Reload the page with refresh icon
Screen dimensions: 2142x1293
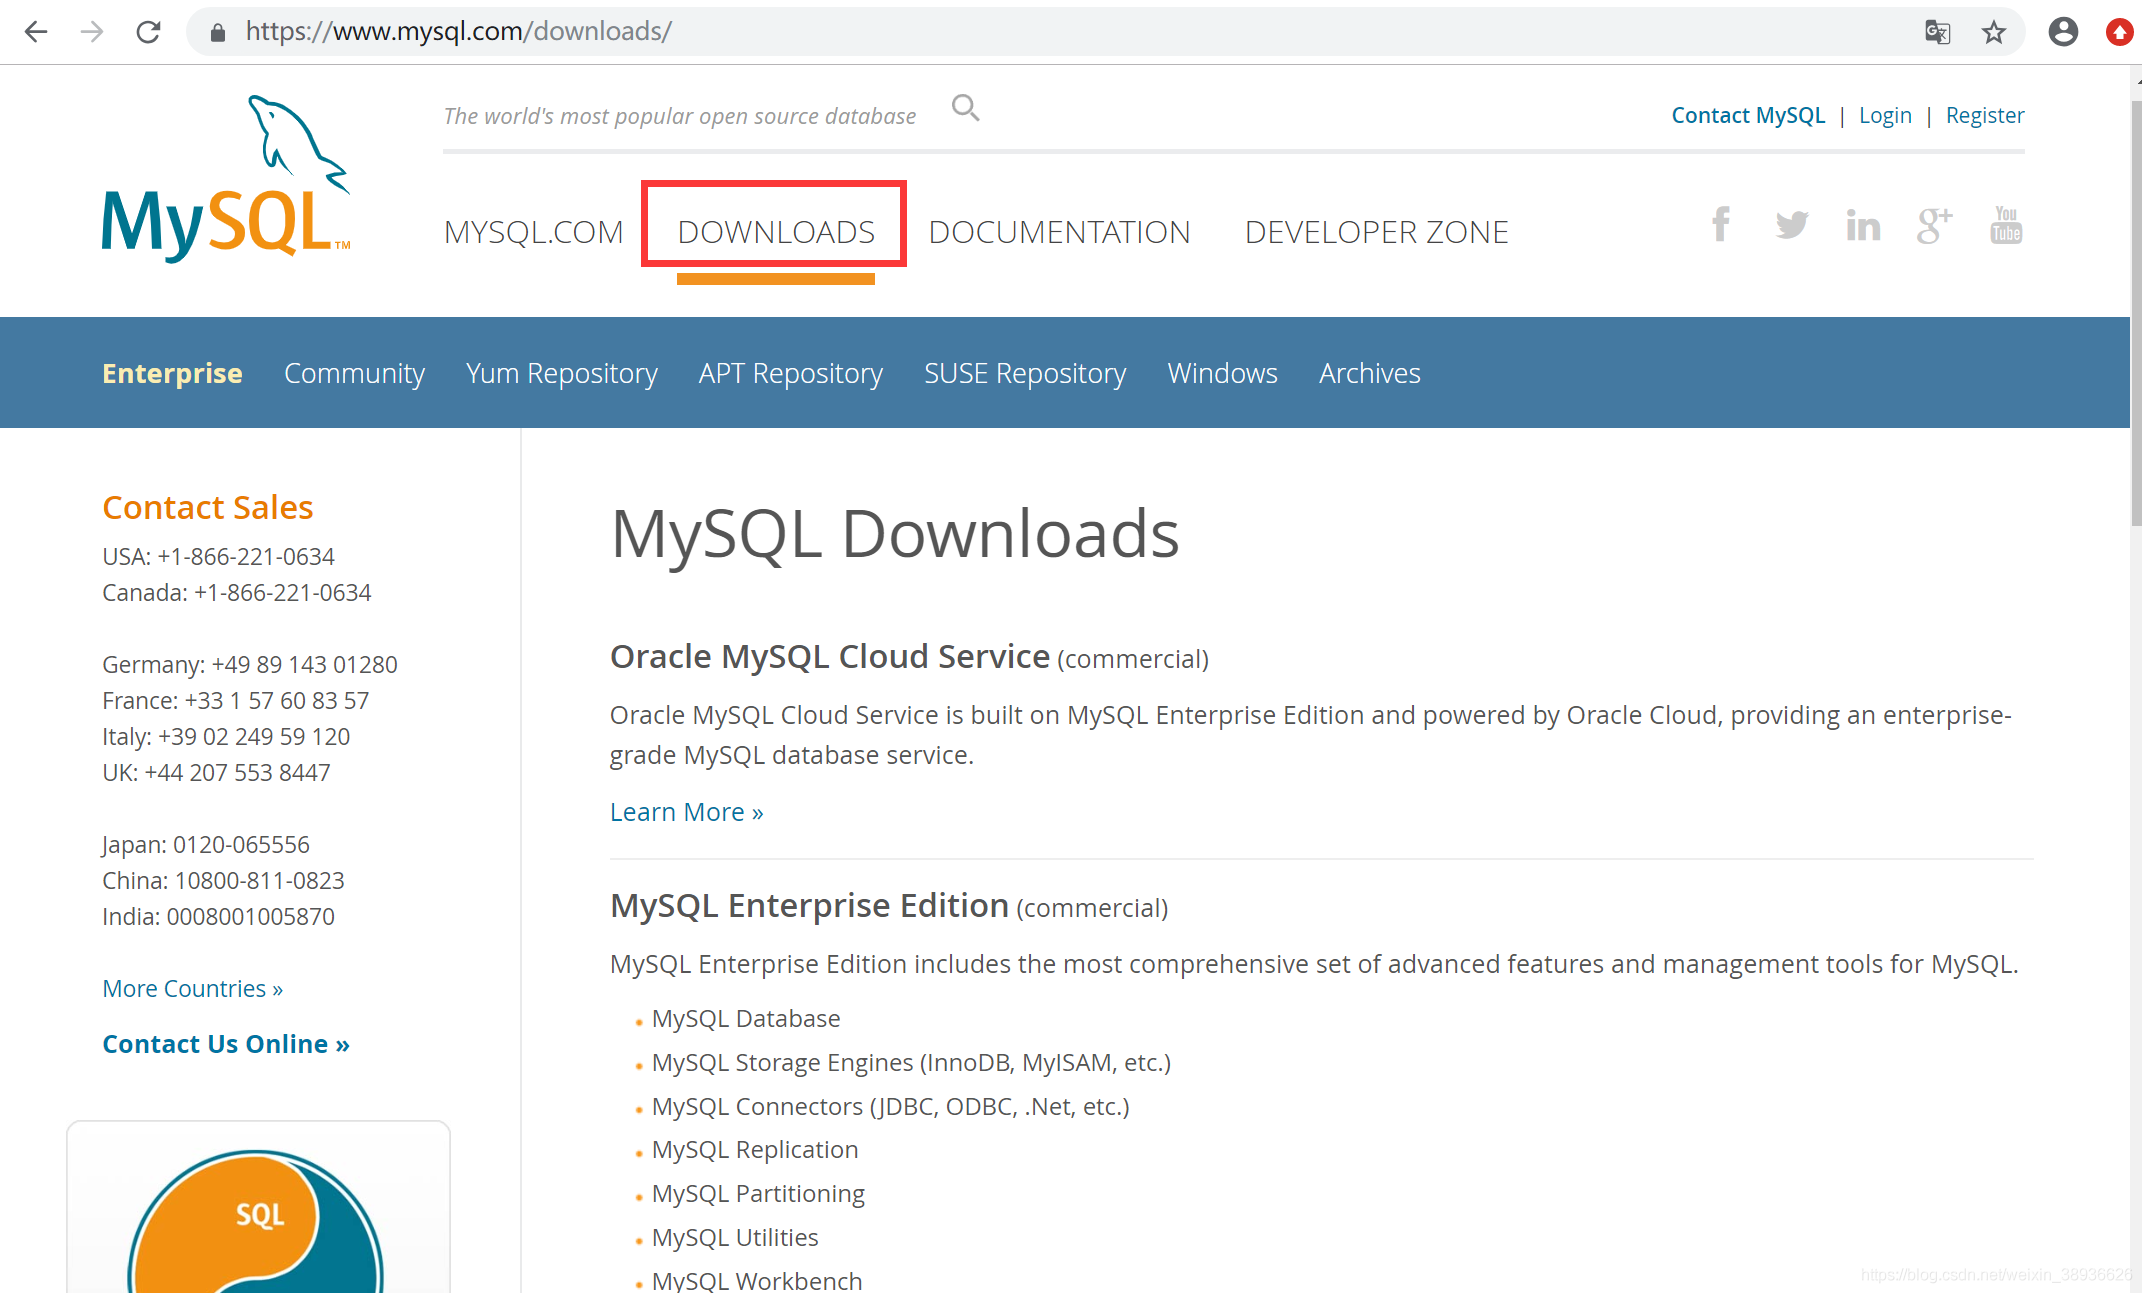click(148, 32)
